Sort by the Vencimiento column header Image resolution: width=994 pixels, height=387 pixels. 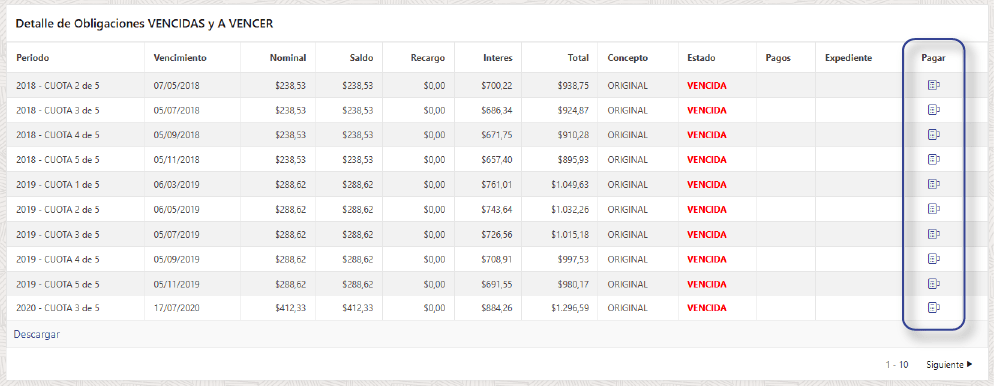coord(180,58)
